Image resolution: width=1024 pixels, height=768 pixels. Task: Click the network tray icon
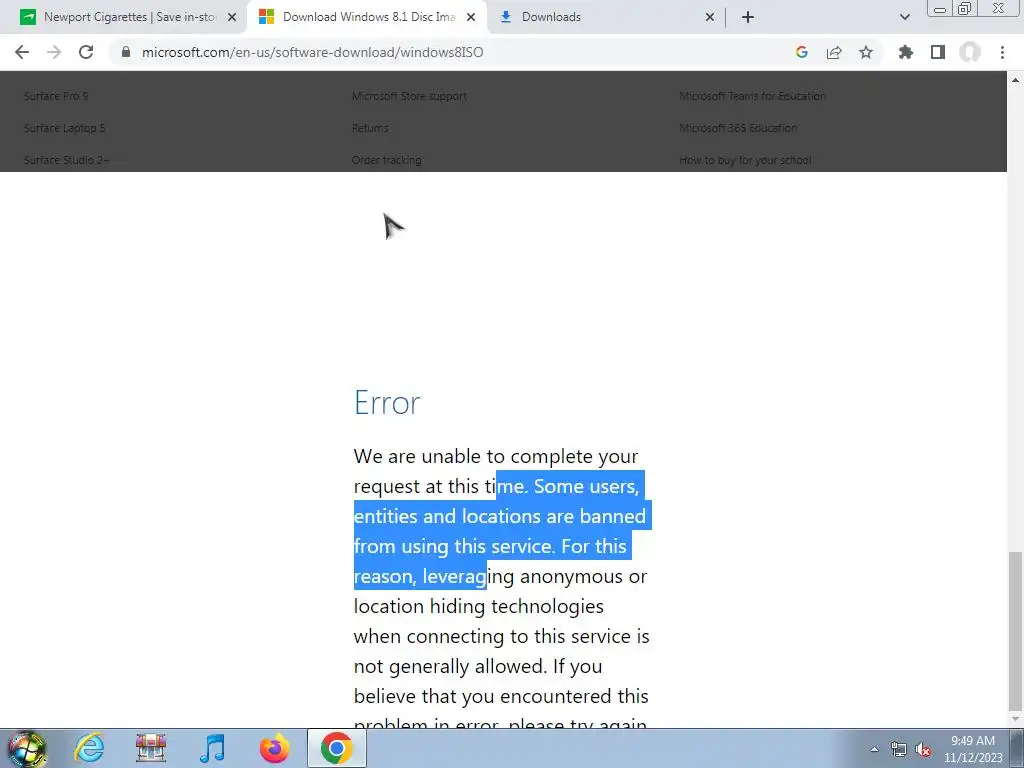click(x=899, y=749)
